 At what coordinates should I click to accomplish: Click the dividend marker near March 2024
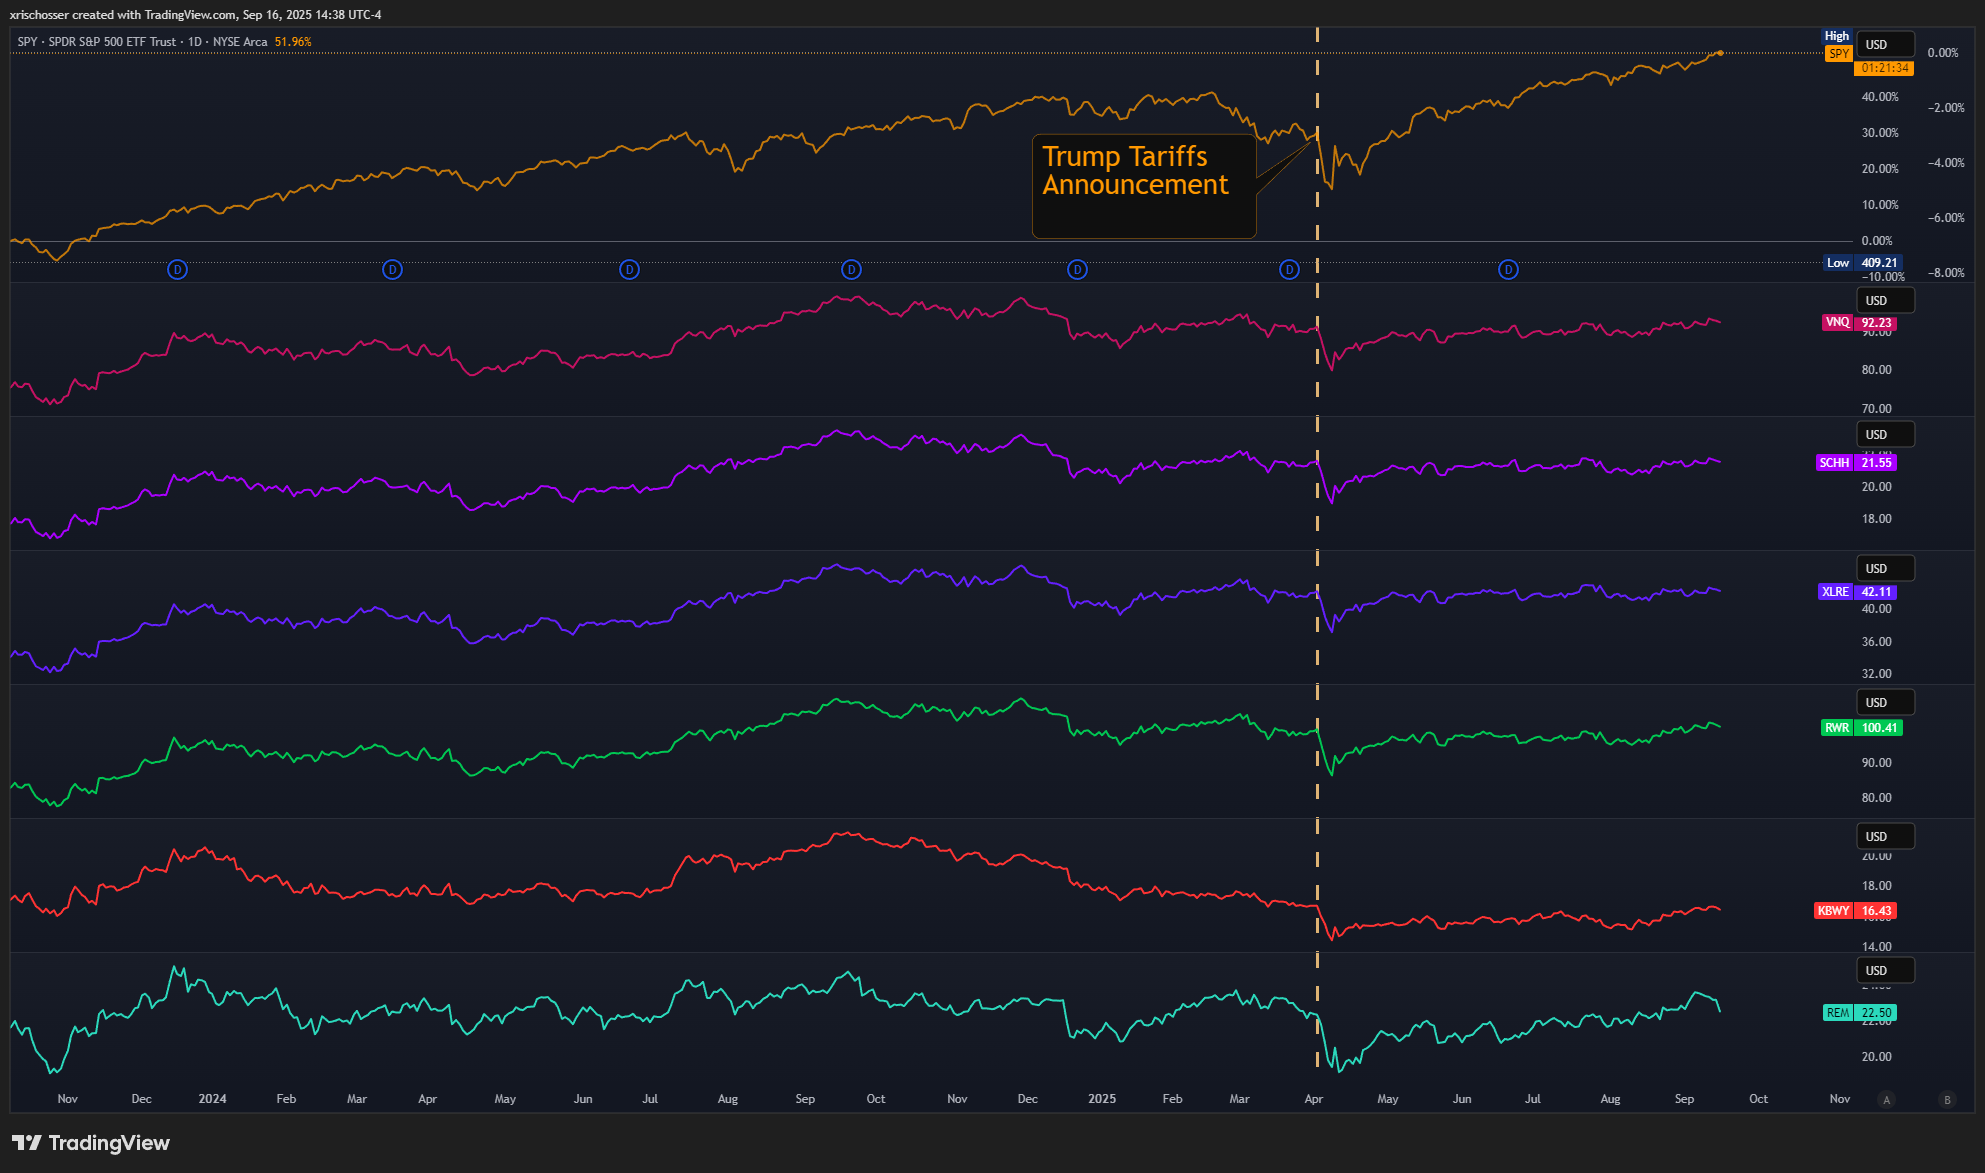coord(393,269)
